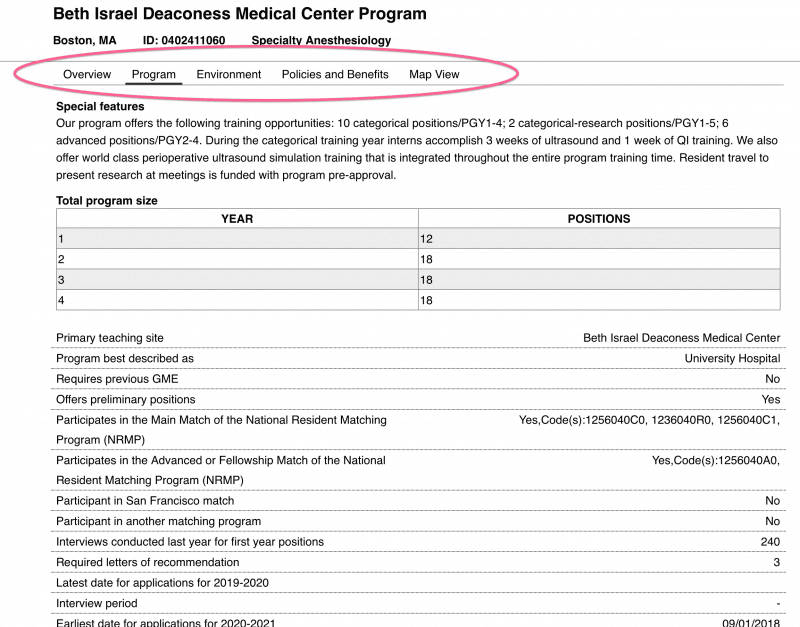The height and width of the screenshot is (627, 800).
Task: Click the Beth Israel Deaconess Medical Center Program title
Action: click(240, 14)
